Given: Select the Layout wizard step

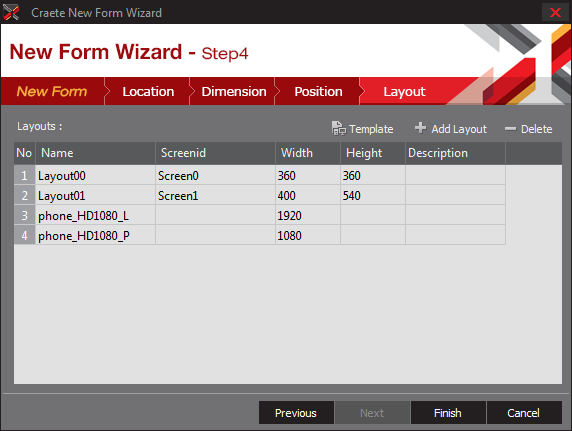Looking at the screenshot, I should coord(404,91).
